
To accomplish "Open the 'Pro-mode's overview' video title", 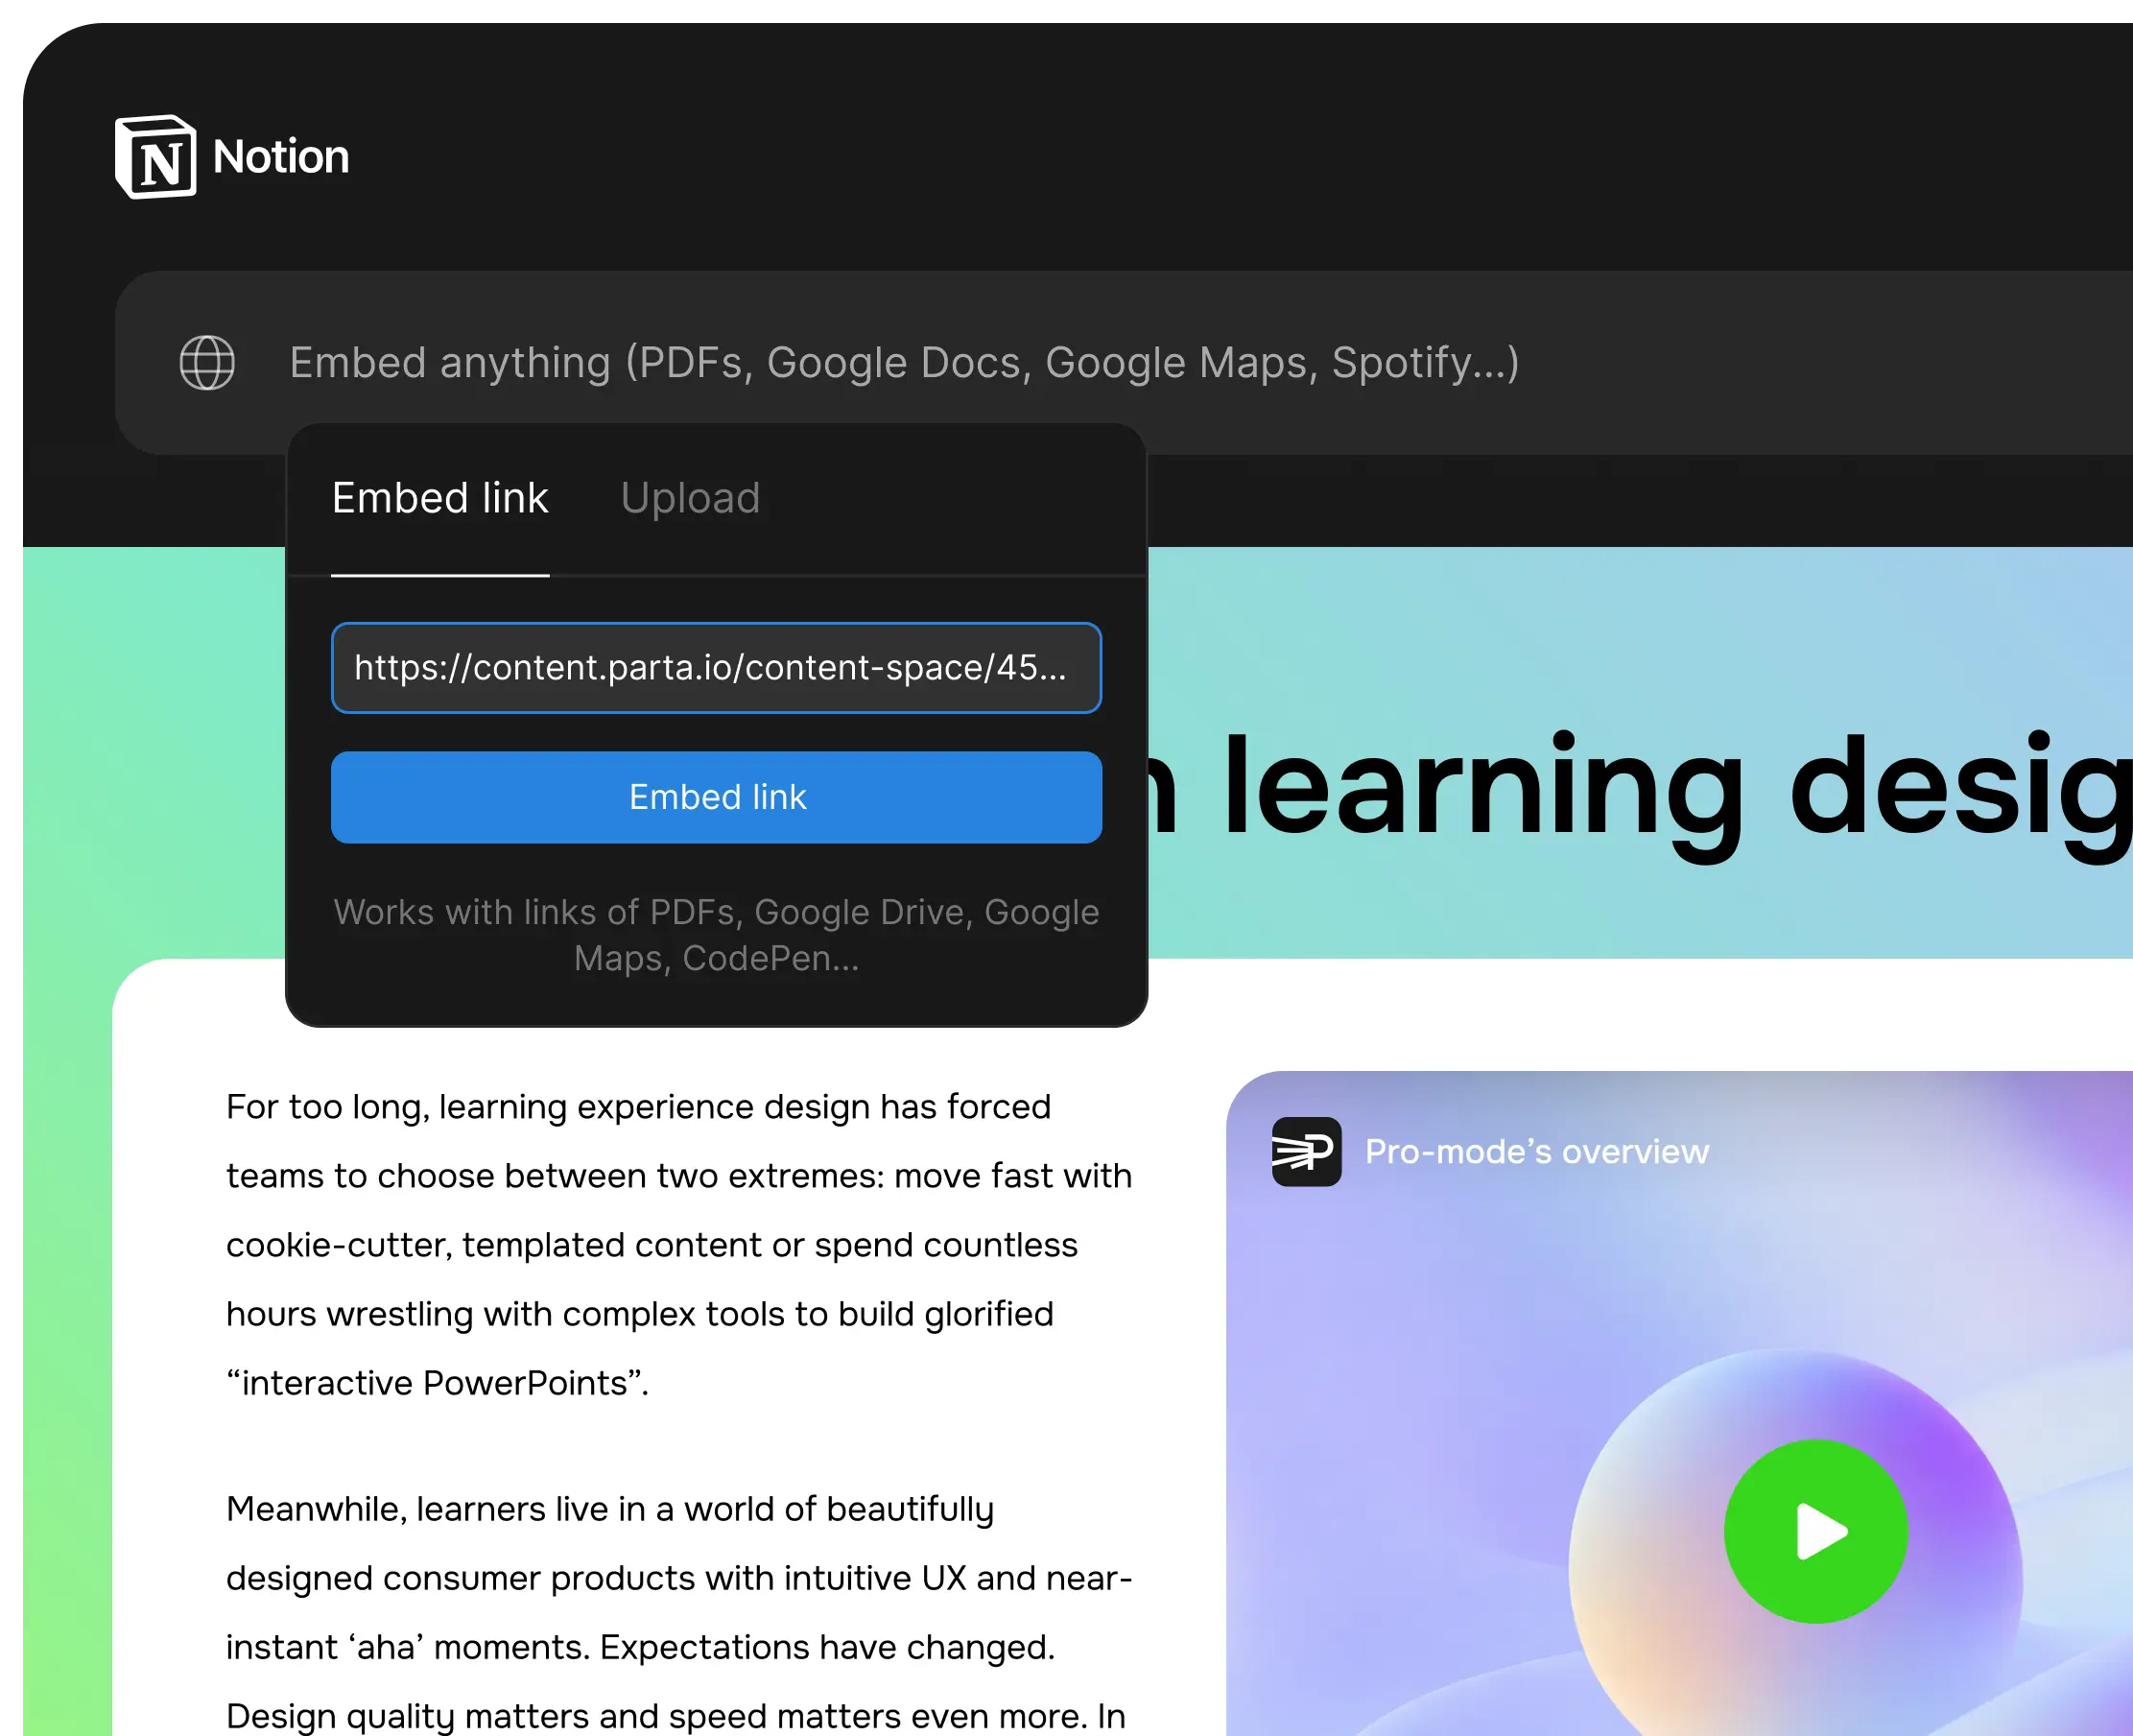I will pyautogui.click(x=1537, y=1152).
